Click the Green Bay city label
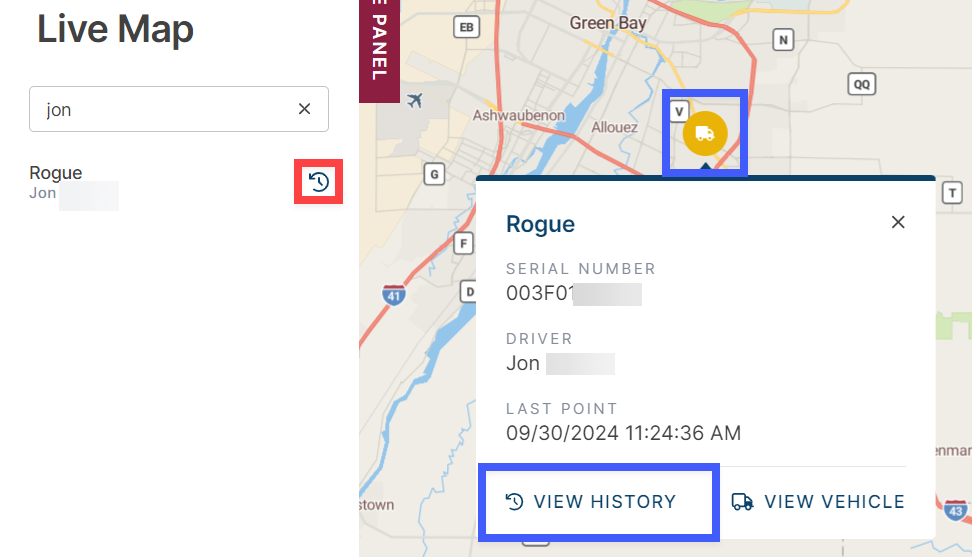This screenshot has width=972, height=557. tap(608, 24)
